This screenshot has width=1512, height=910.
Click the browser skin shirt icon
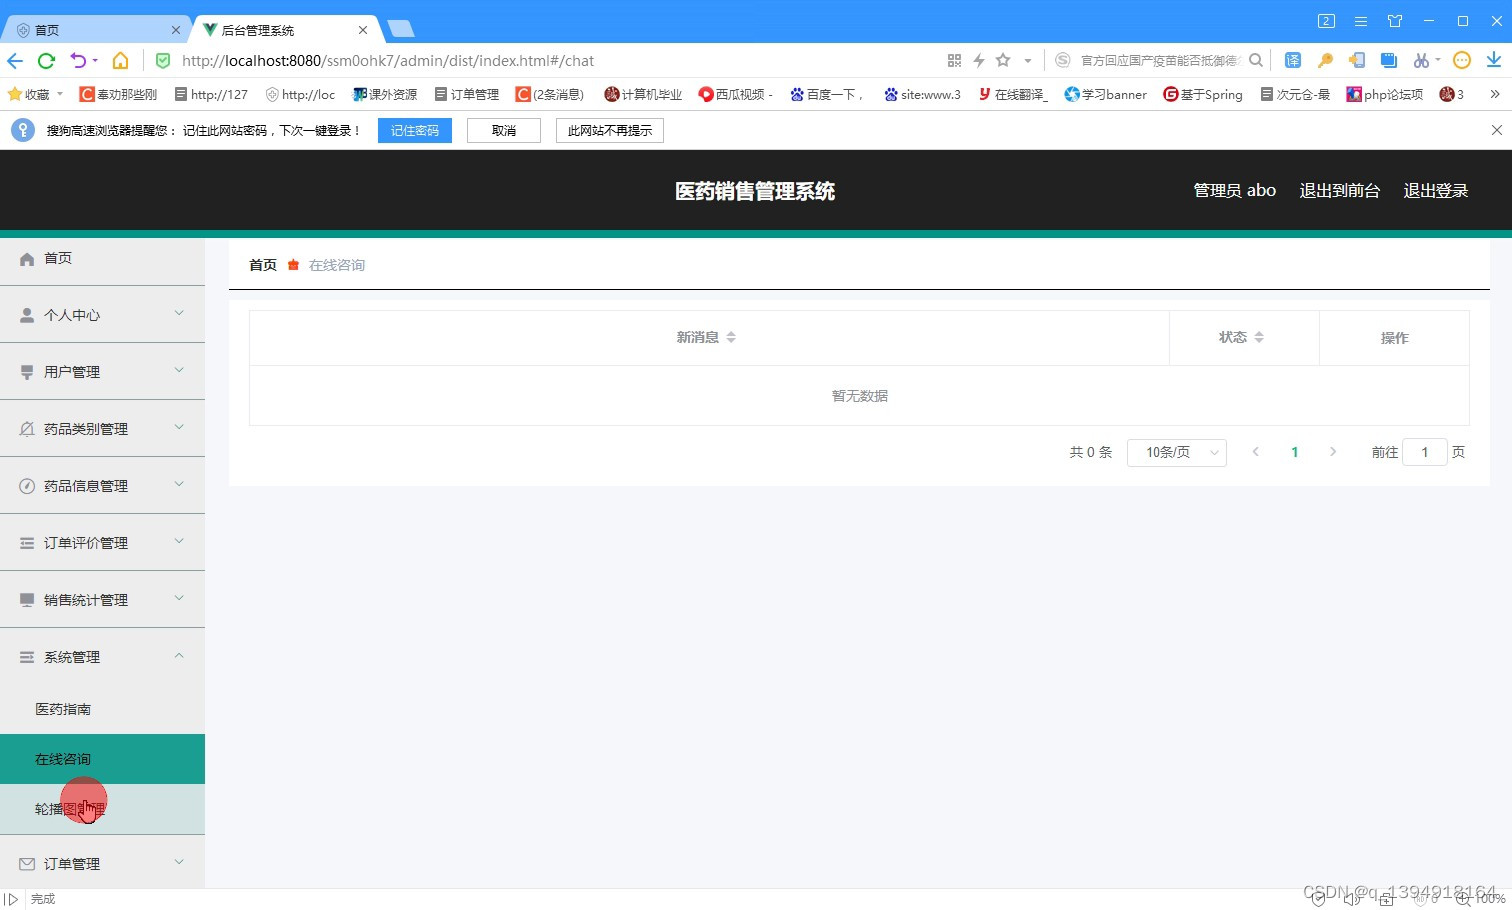pos(1395,21)
